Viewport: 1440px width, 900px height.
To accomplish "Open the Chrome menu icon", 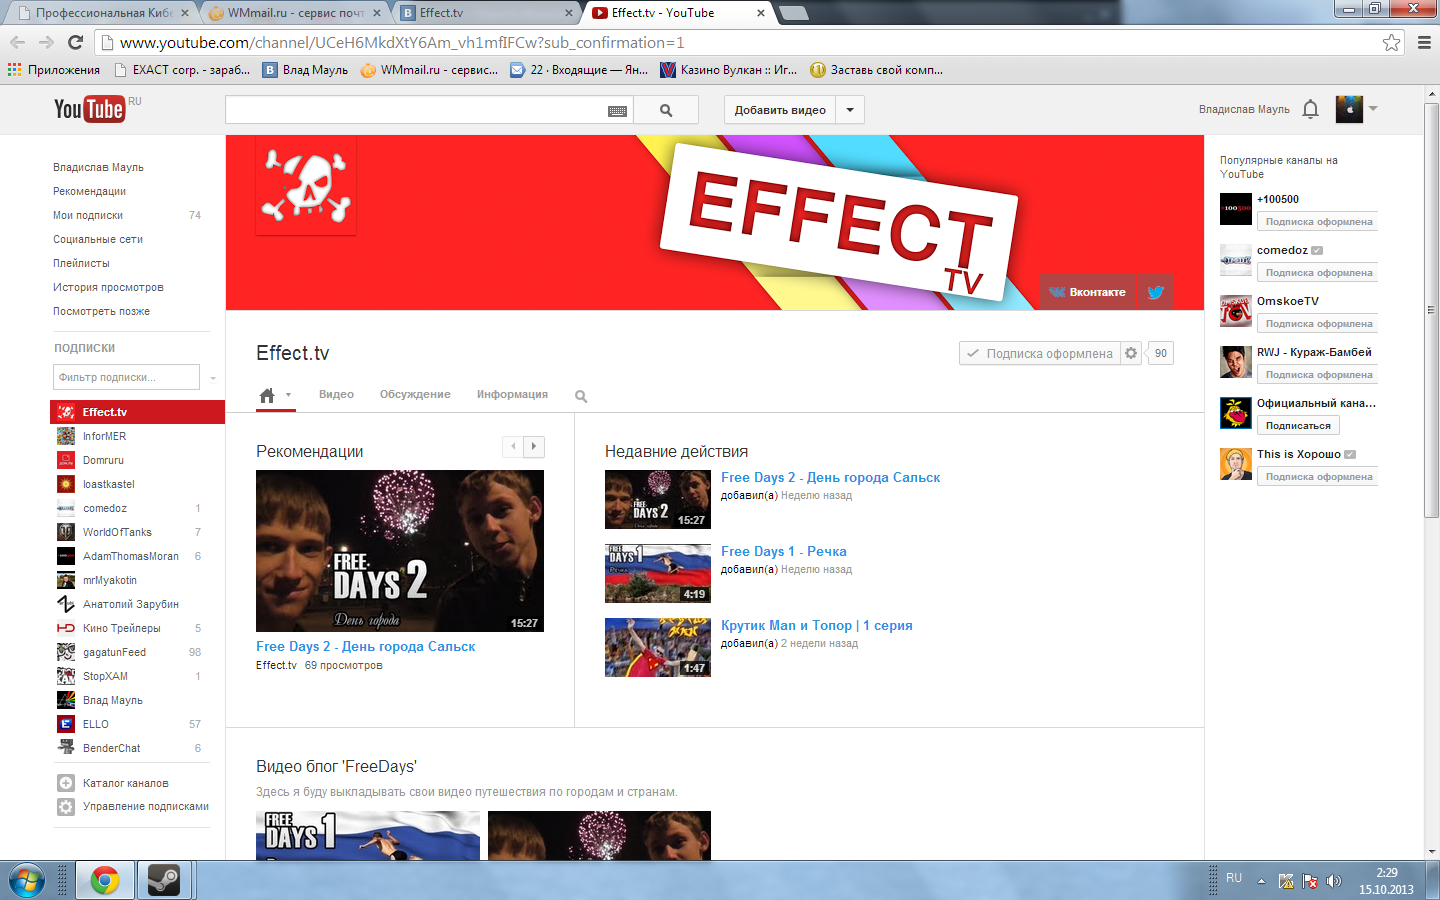I will 1424,42.
